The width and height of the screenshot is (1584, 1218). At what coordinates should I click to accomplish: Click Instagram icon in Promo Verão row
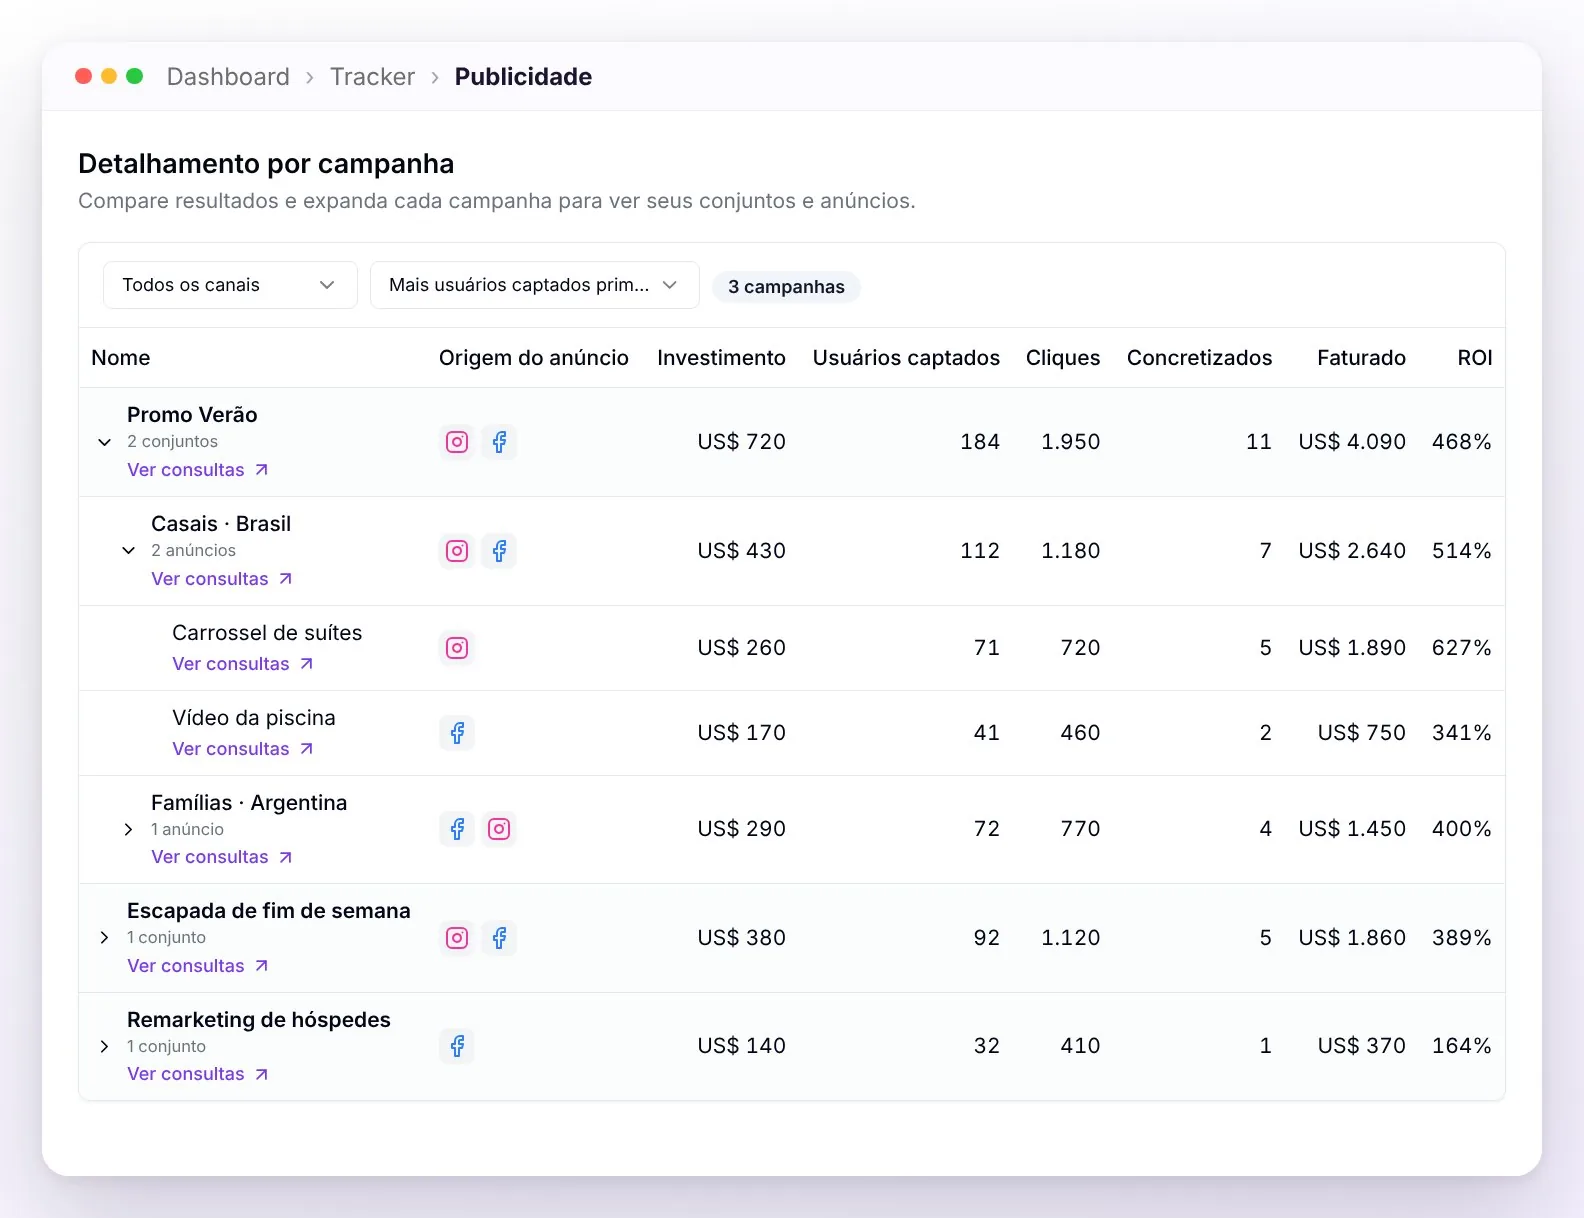[457, 442]
